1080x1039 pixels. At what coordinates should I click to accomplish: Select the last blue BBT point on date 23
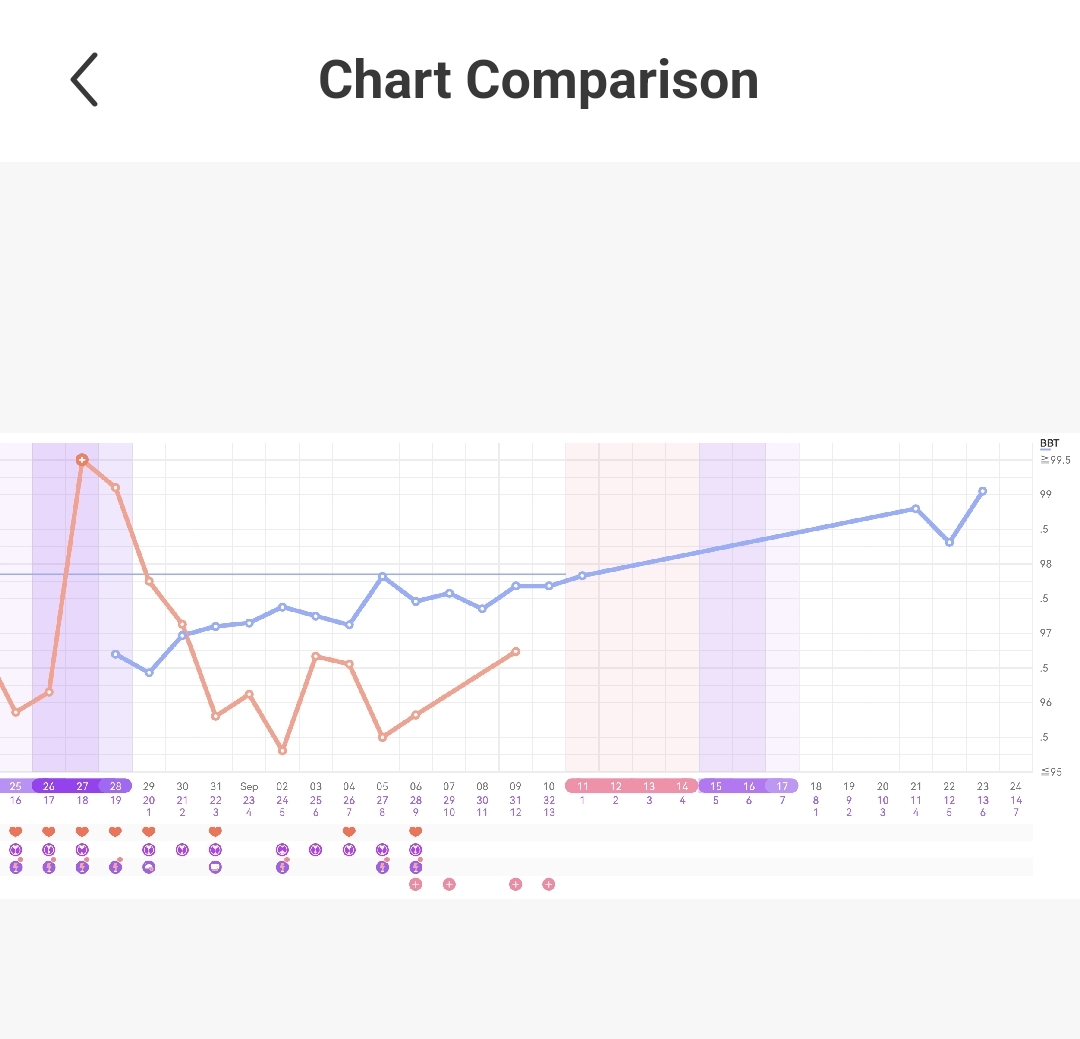coord(983,491)
